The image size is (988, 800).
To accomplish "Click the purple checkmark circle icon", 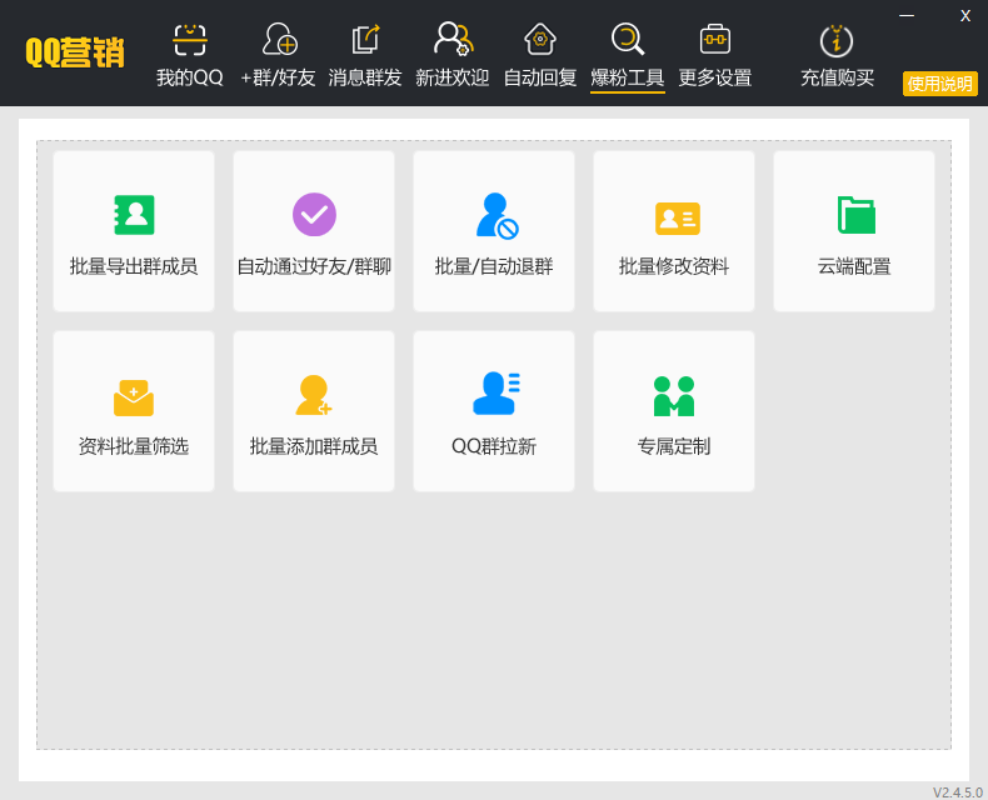I will tap(314, 215).
